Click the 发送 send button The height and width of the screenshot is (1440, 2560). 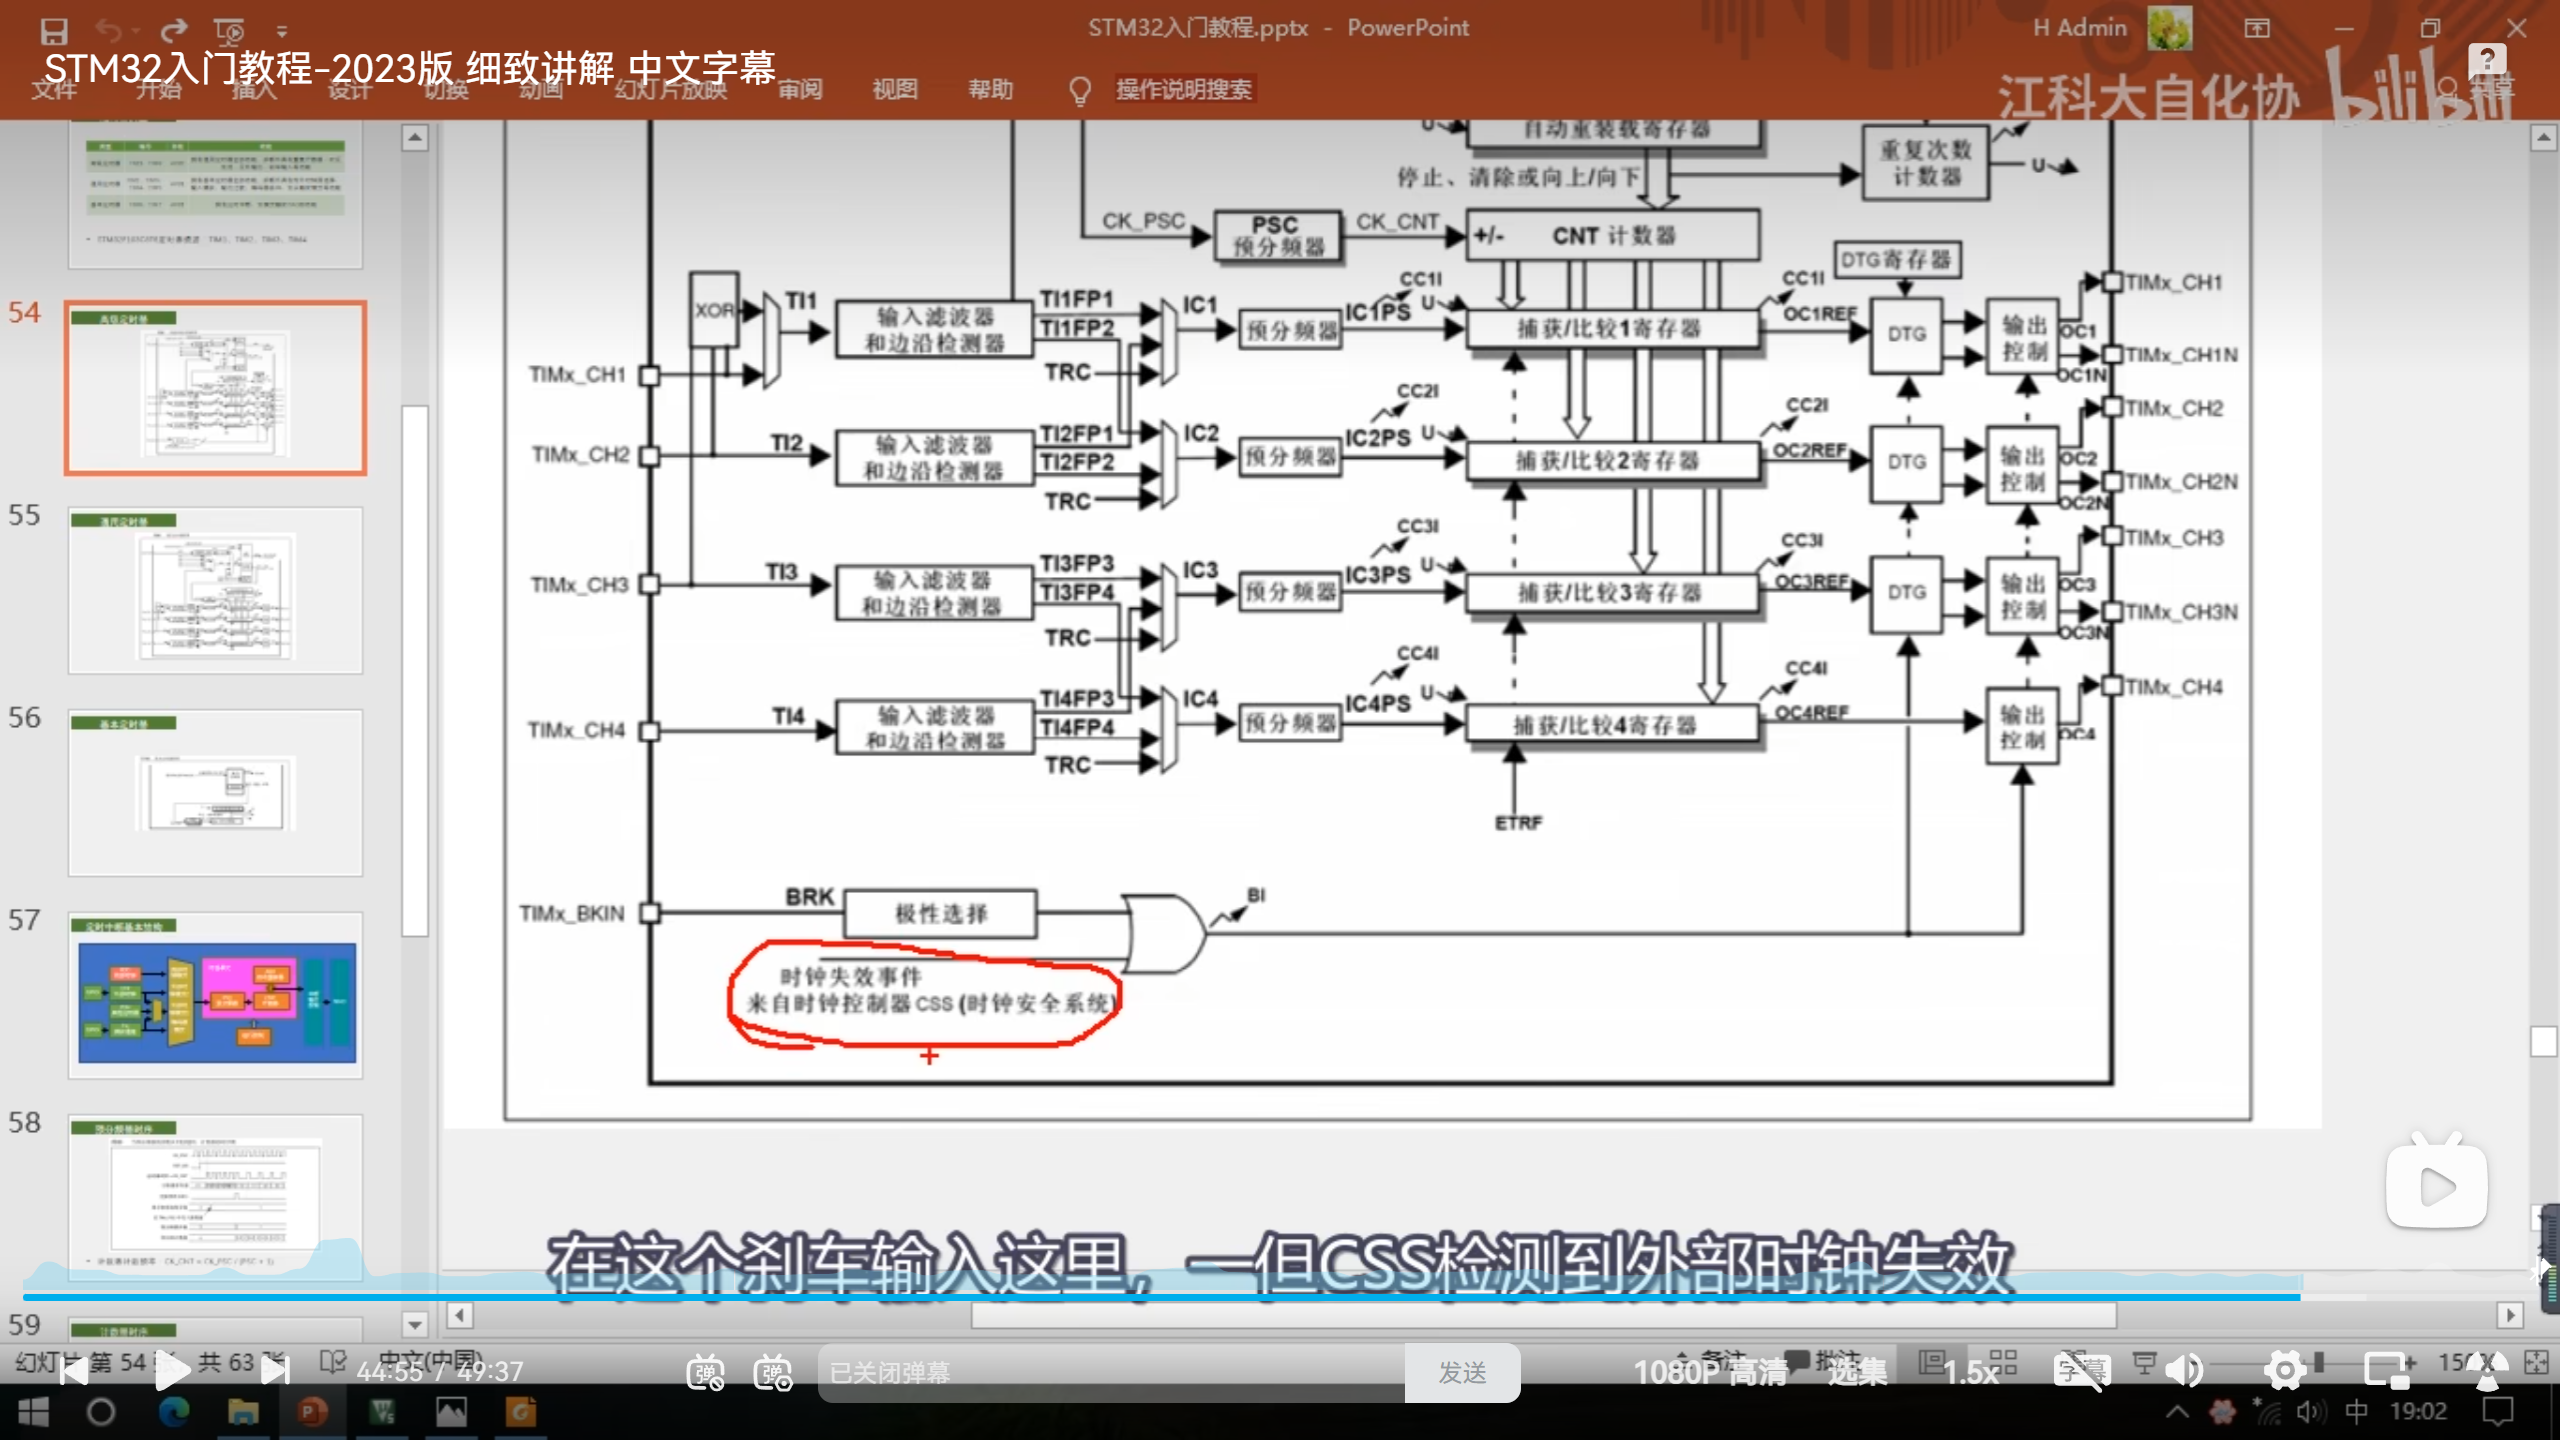point(1462,1373)
